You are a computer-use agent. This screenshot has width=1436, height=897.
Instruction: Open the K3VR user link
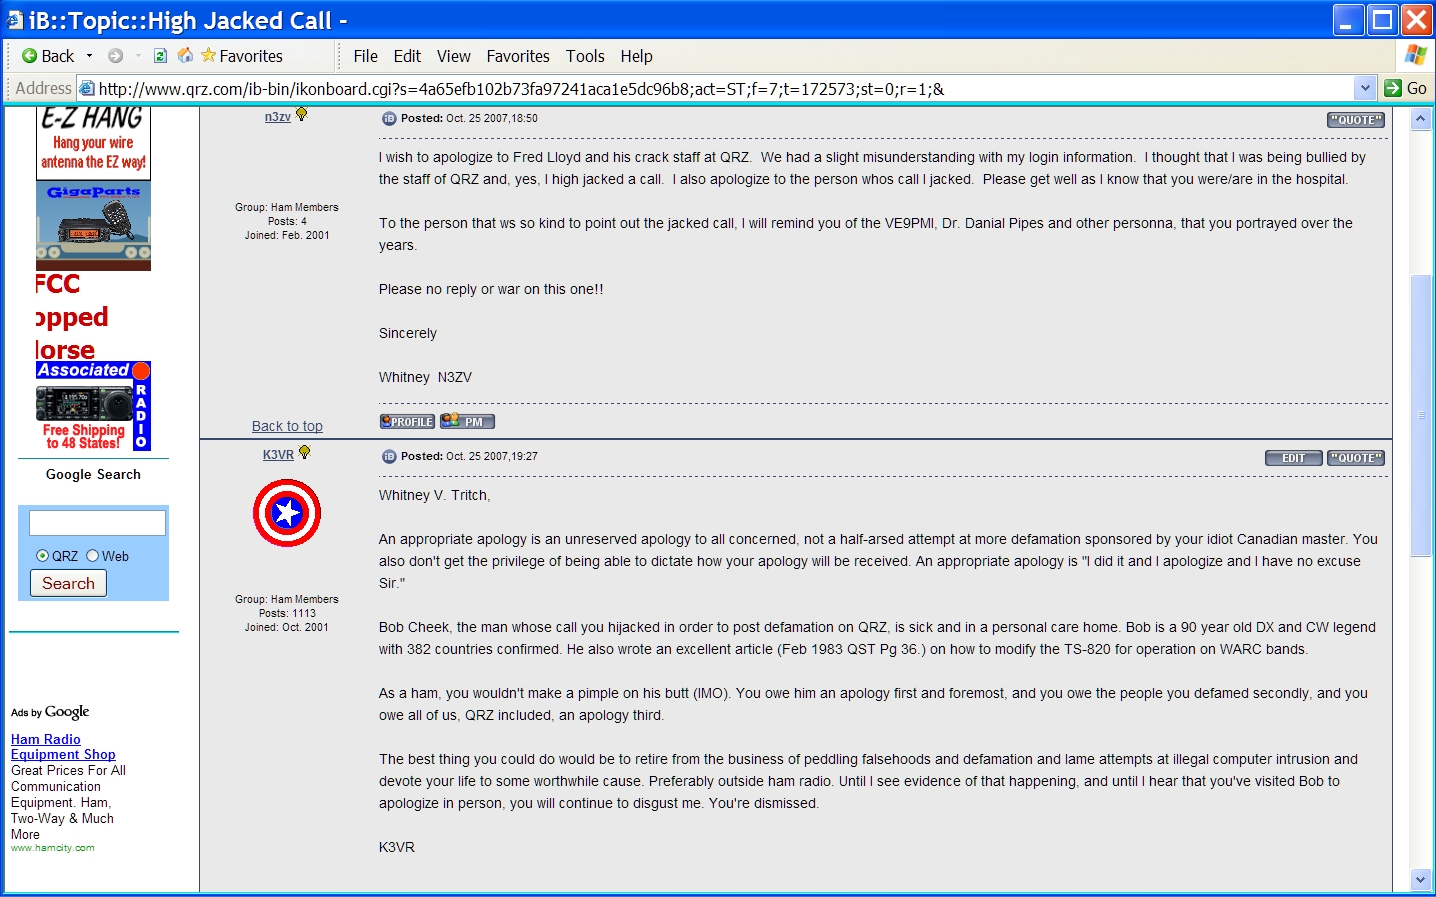point(278,454)
